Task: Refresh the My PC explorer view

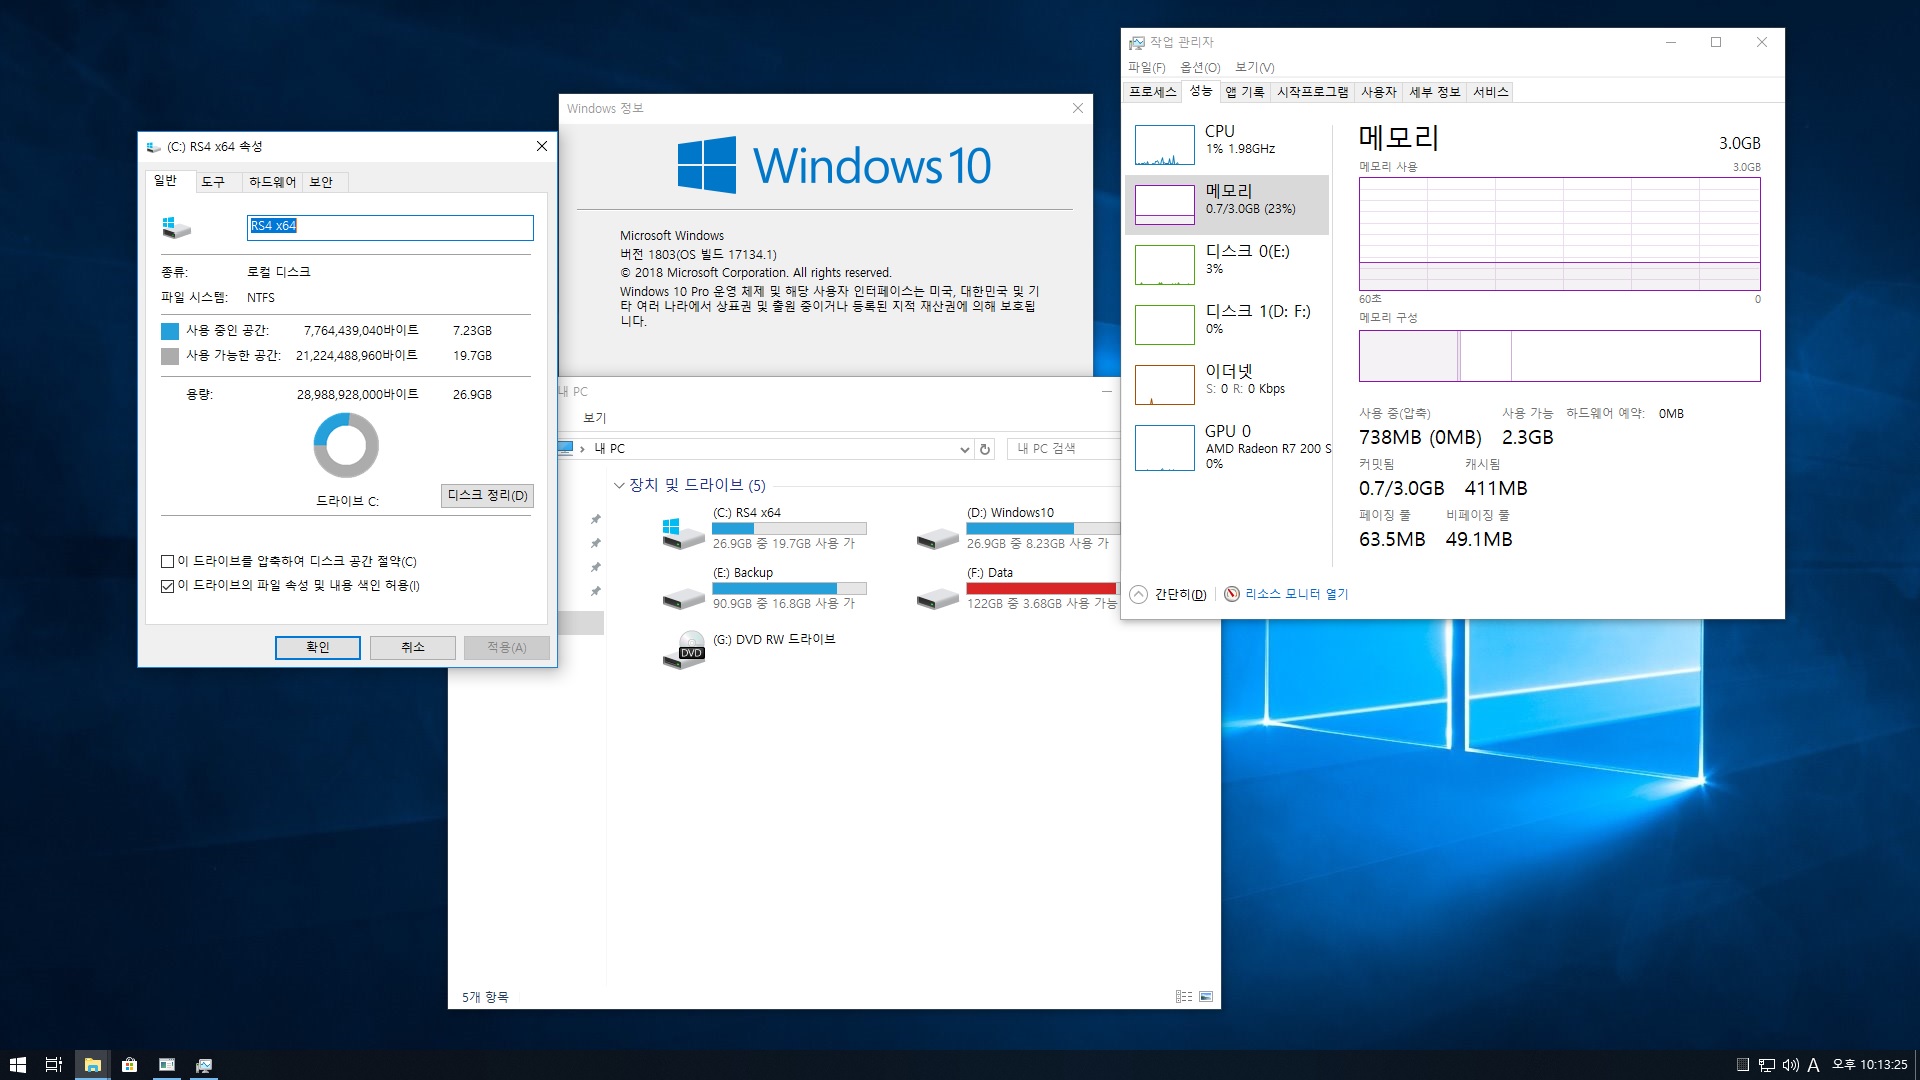Action: pyautogui.click(x=985, y=450)
